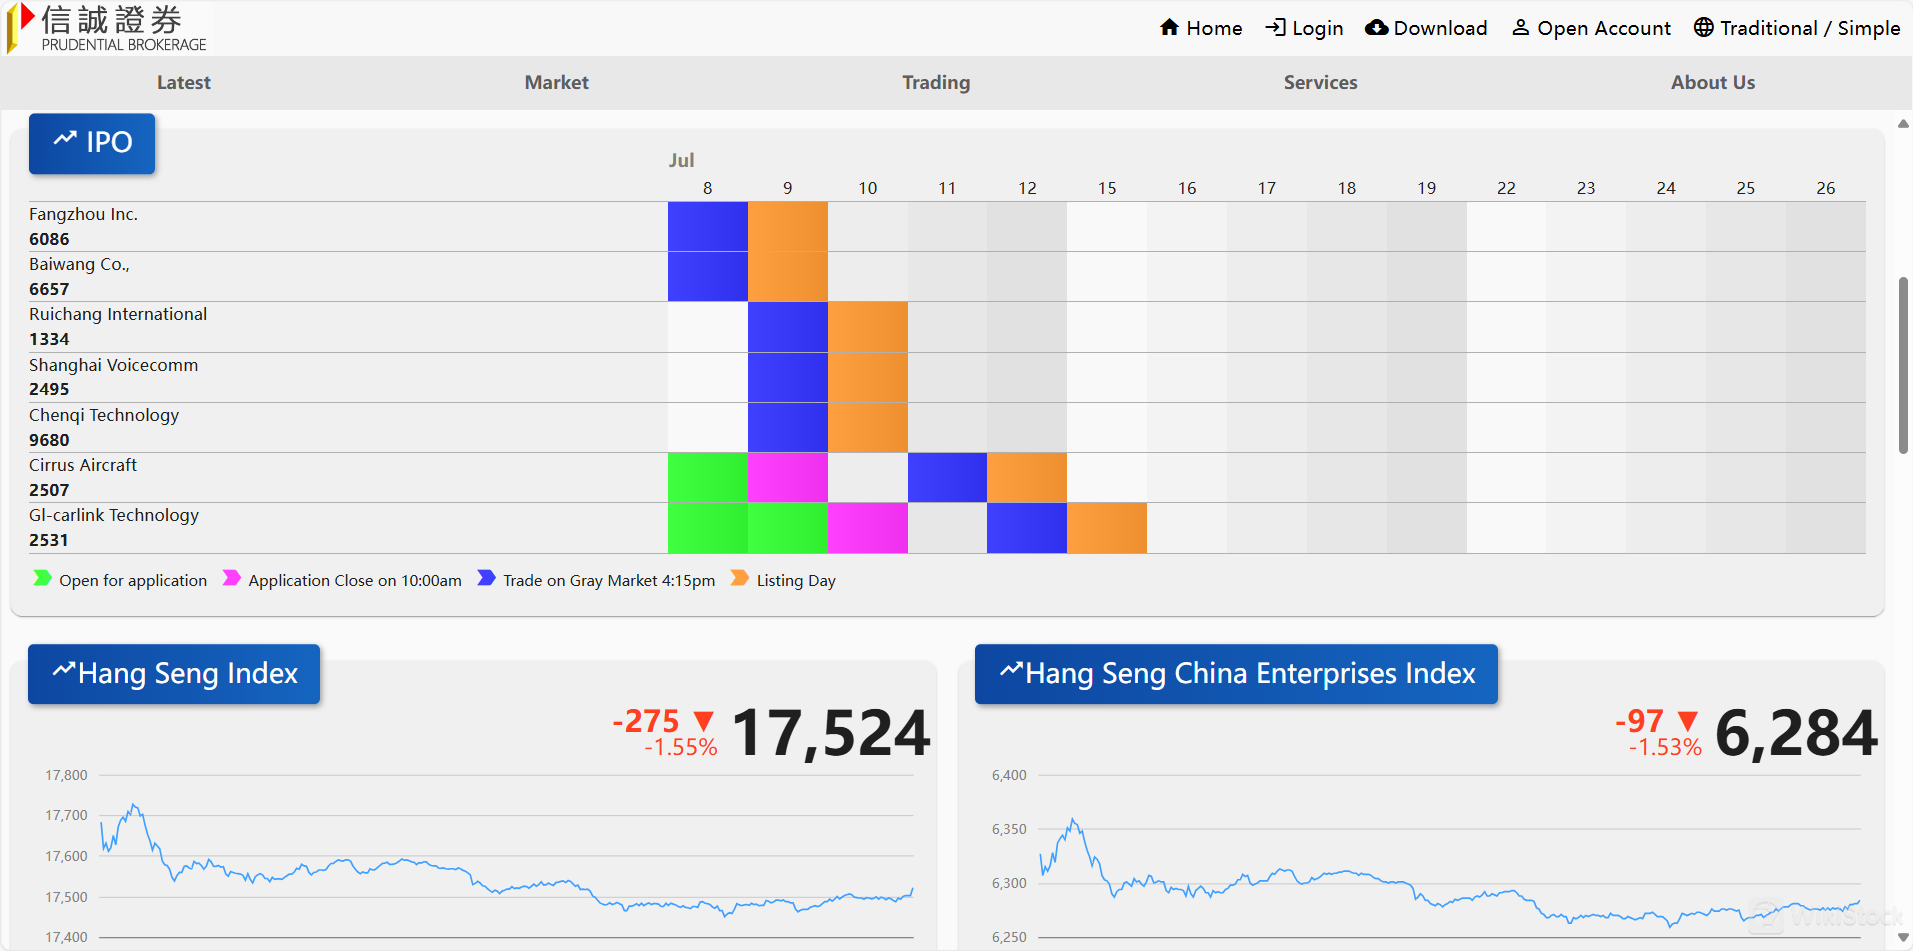Click the Cirrus Aircraft IPO row name
Screen dimensions: 1913x951
(x=83, y=465)
